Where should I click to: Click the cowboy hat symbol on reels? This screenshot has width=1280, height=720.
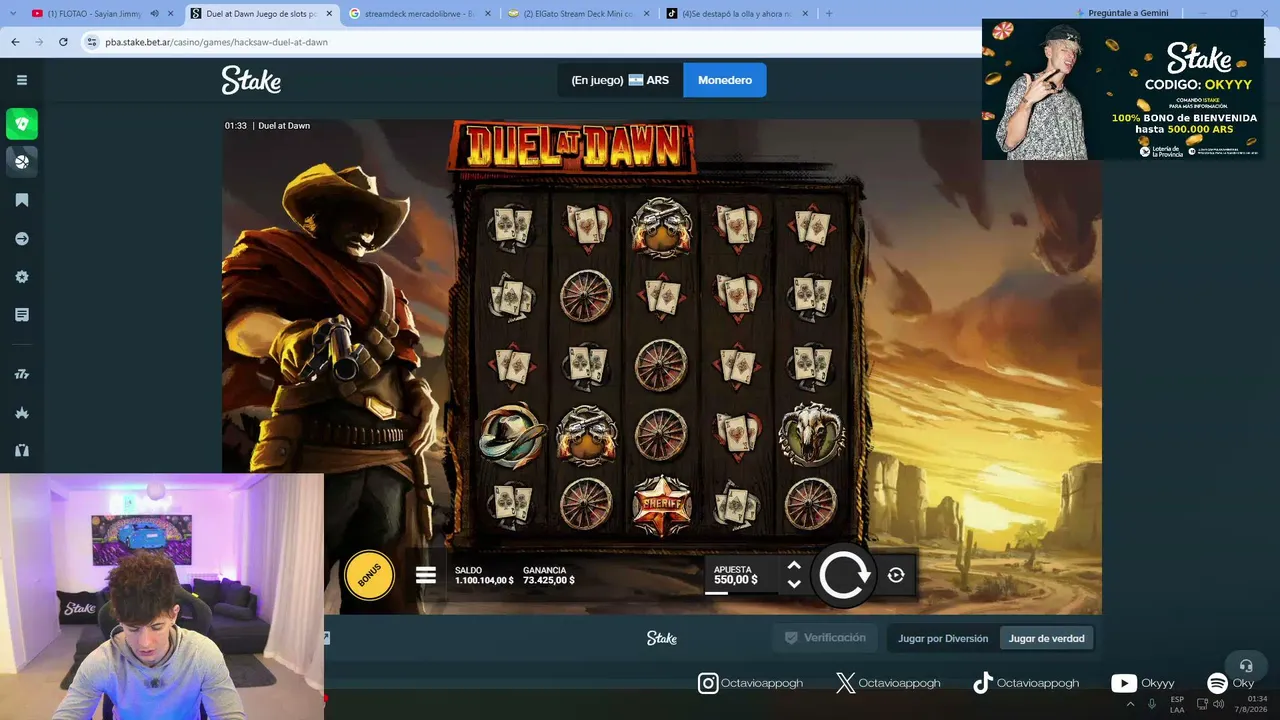point(512,436)
